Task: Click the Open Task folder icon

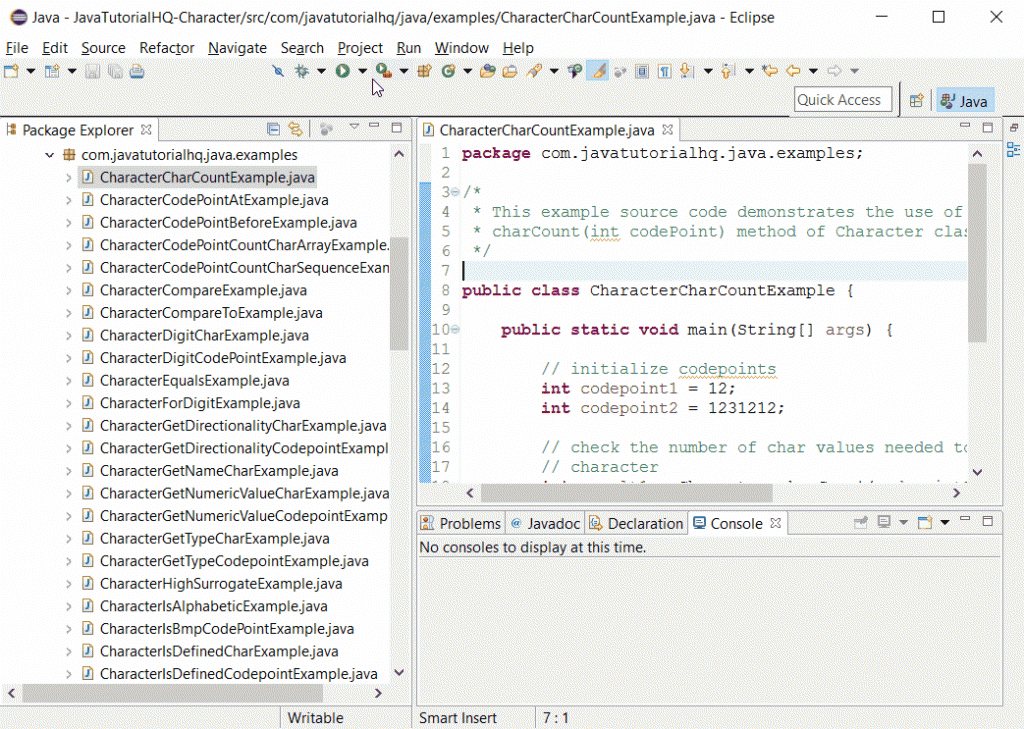Action: point(510,71)
